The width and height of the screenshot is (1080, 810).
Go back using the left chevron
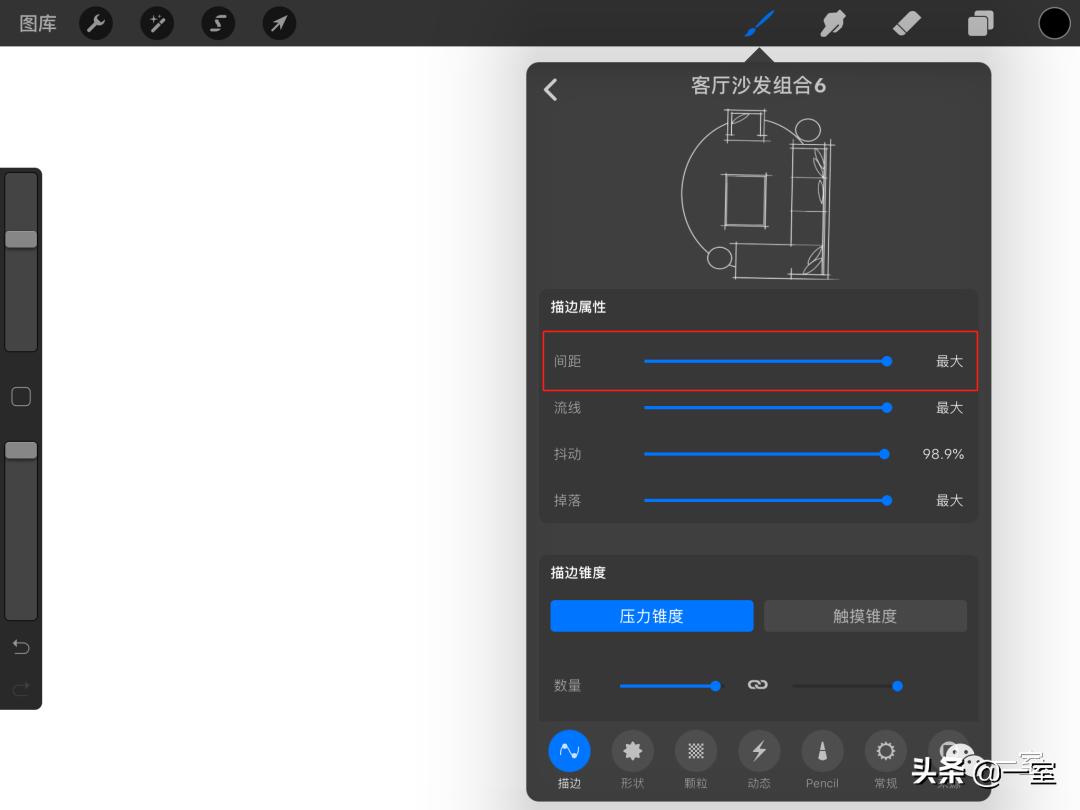551,89
